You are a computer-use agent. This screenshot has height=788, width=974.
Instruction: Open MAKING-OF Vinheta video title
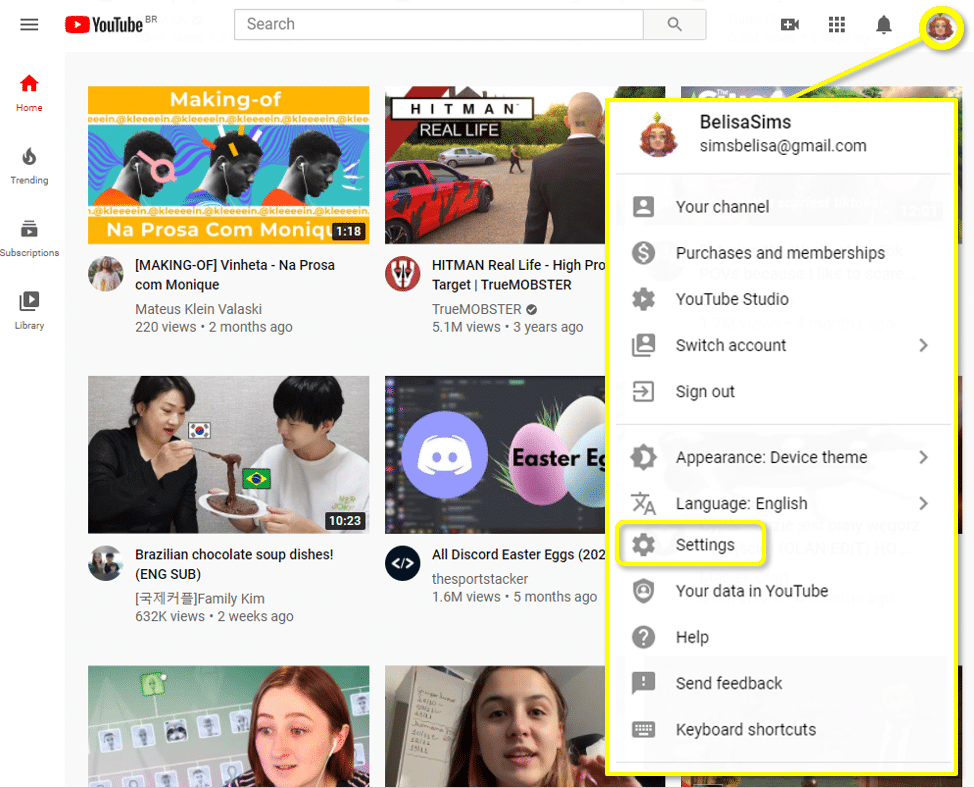click(235, 274)
